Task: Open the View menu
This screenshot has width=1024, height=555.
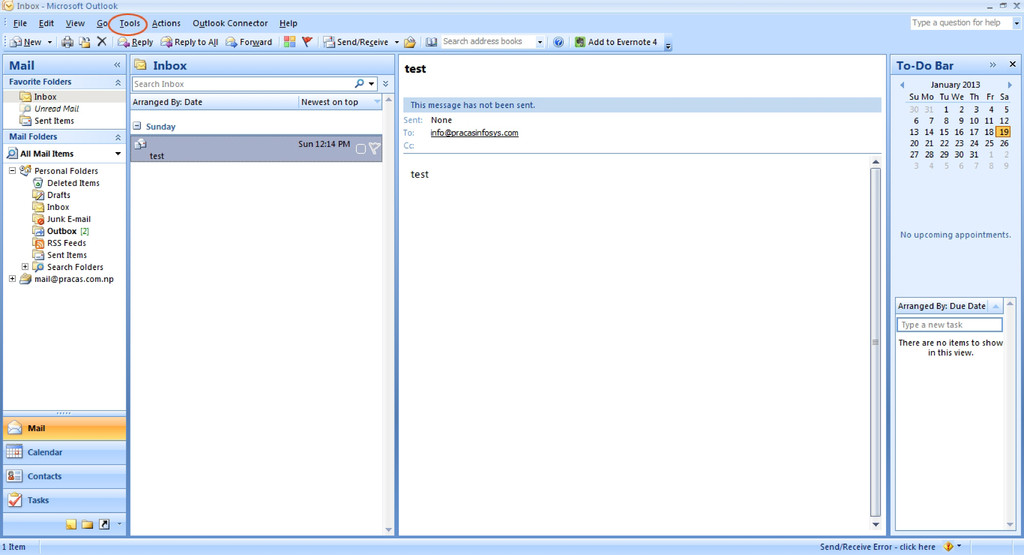Action: click(x=75, y=23)
